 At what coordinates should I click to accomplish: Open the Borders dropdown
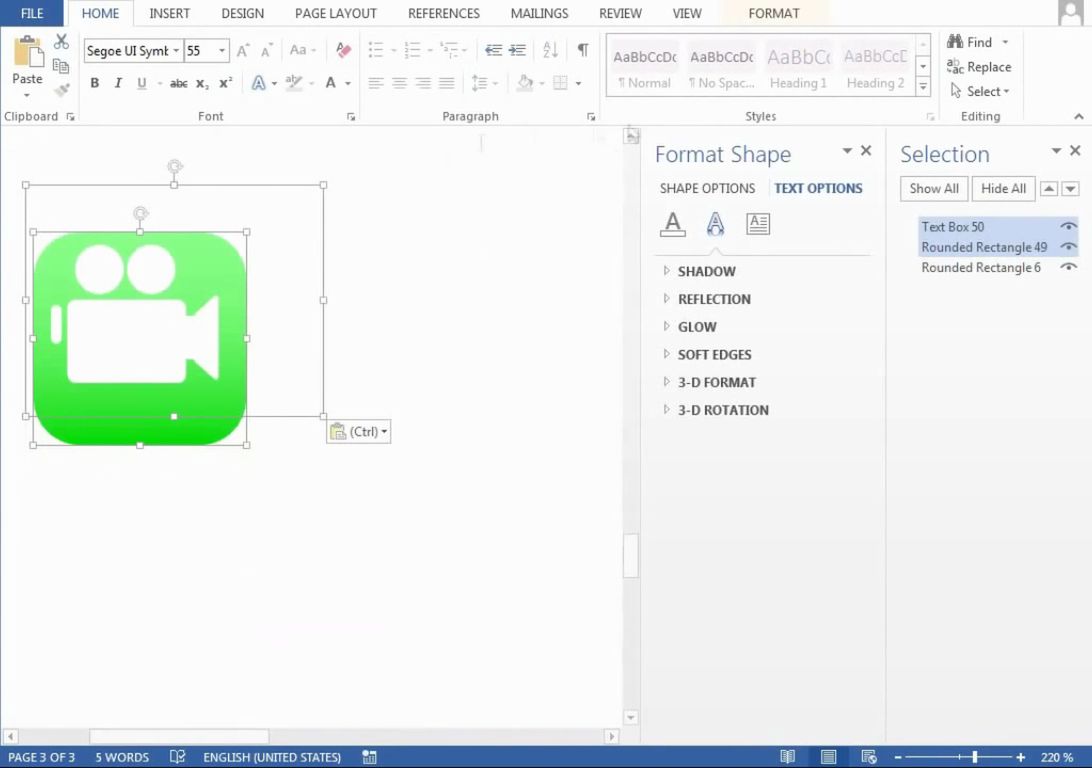[578, 84]
